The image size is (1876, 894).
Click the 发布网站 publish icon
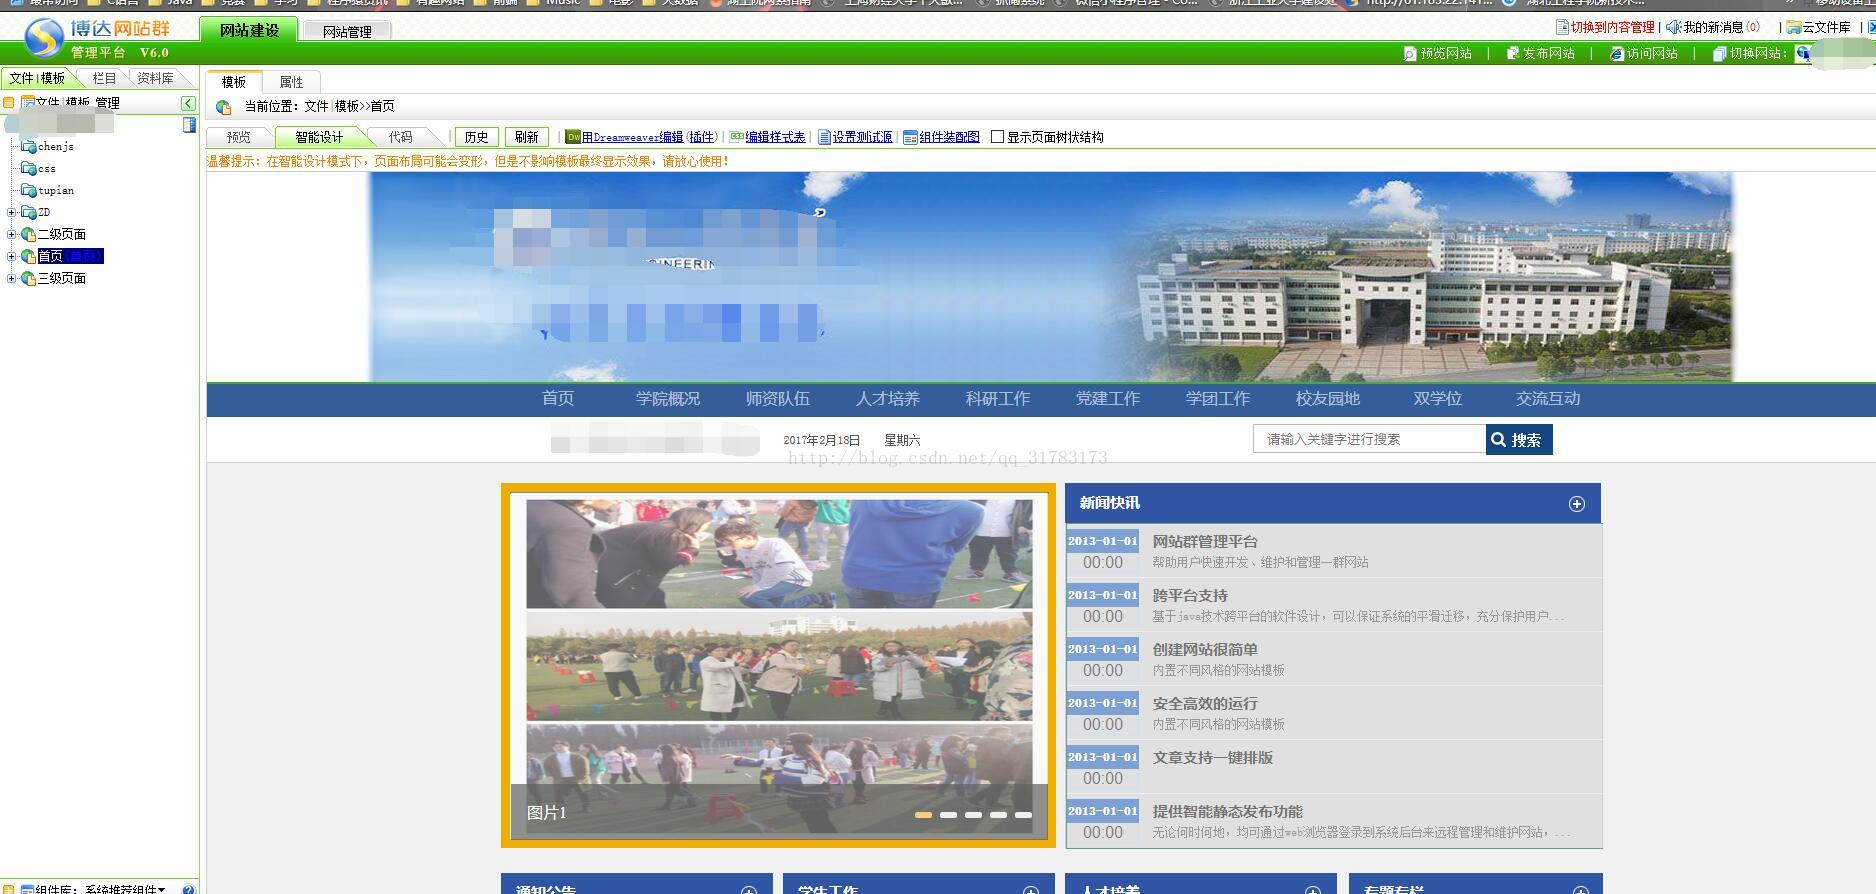click(x=1513, y=54)
